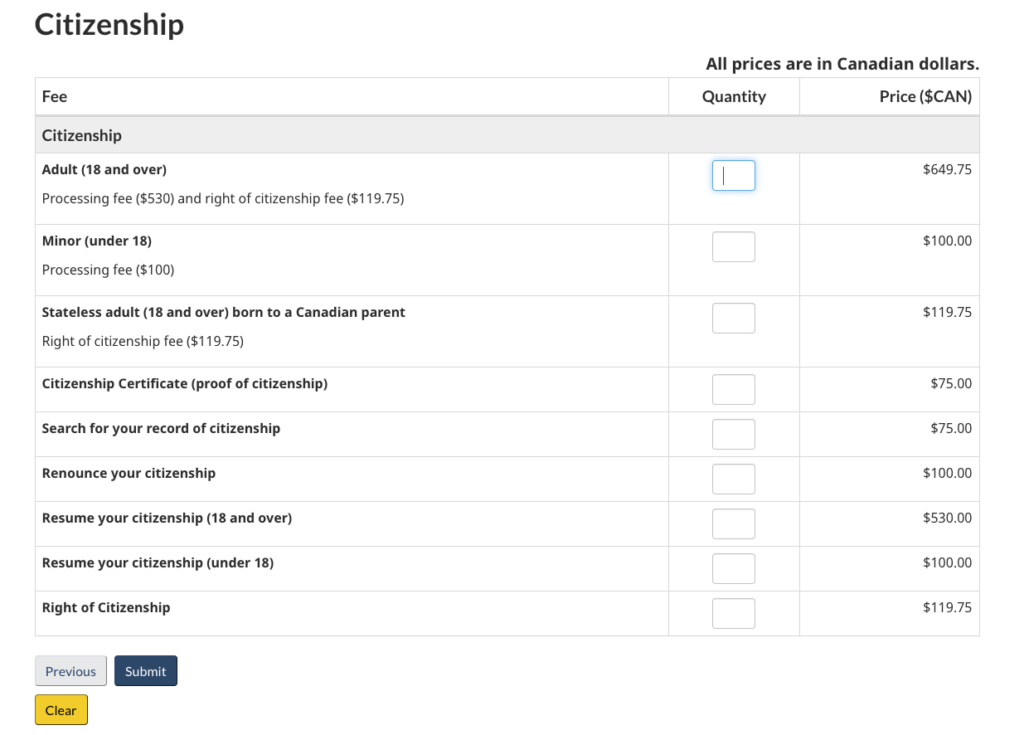Click the yellow Clear button
Image resolution: width=1024 pixels, height=735 pixels.
point(61,710)
